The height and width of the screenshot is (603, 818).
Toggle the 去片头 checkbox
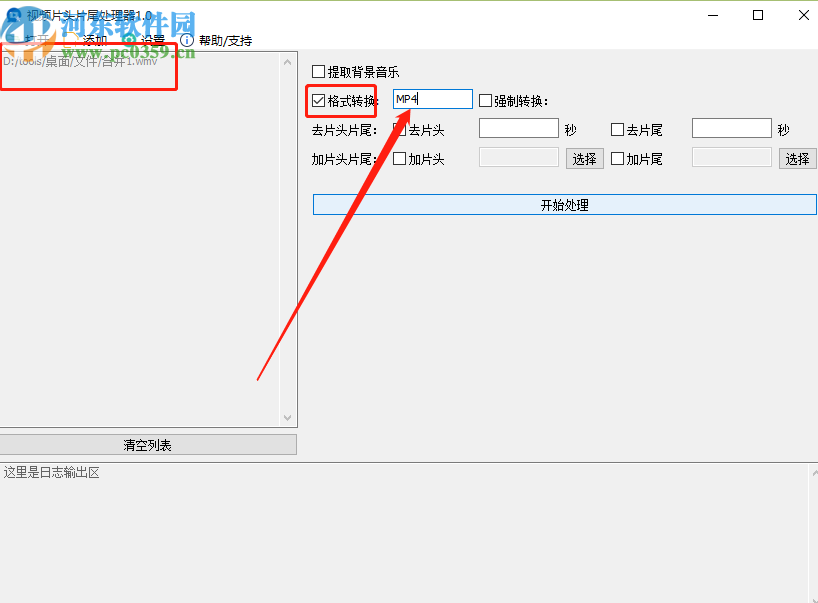pyautogui.click(x=400, y=129)
